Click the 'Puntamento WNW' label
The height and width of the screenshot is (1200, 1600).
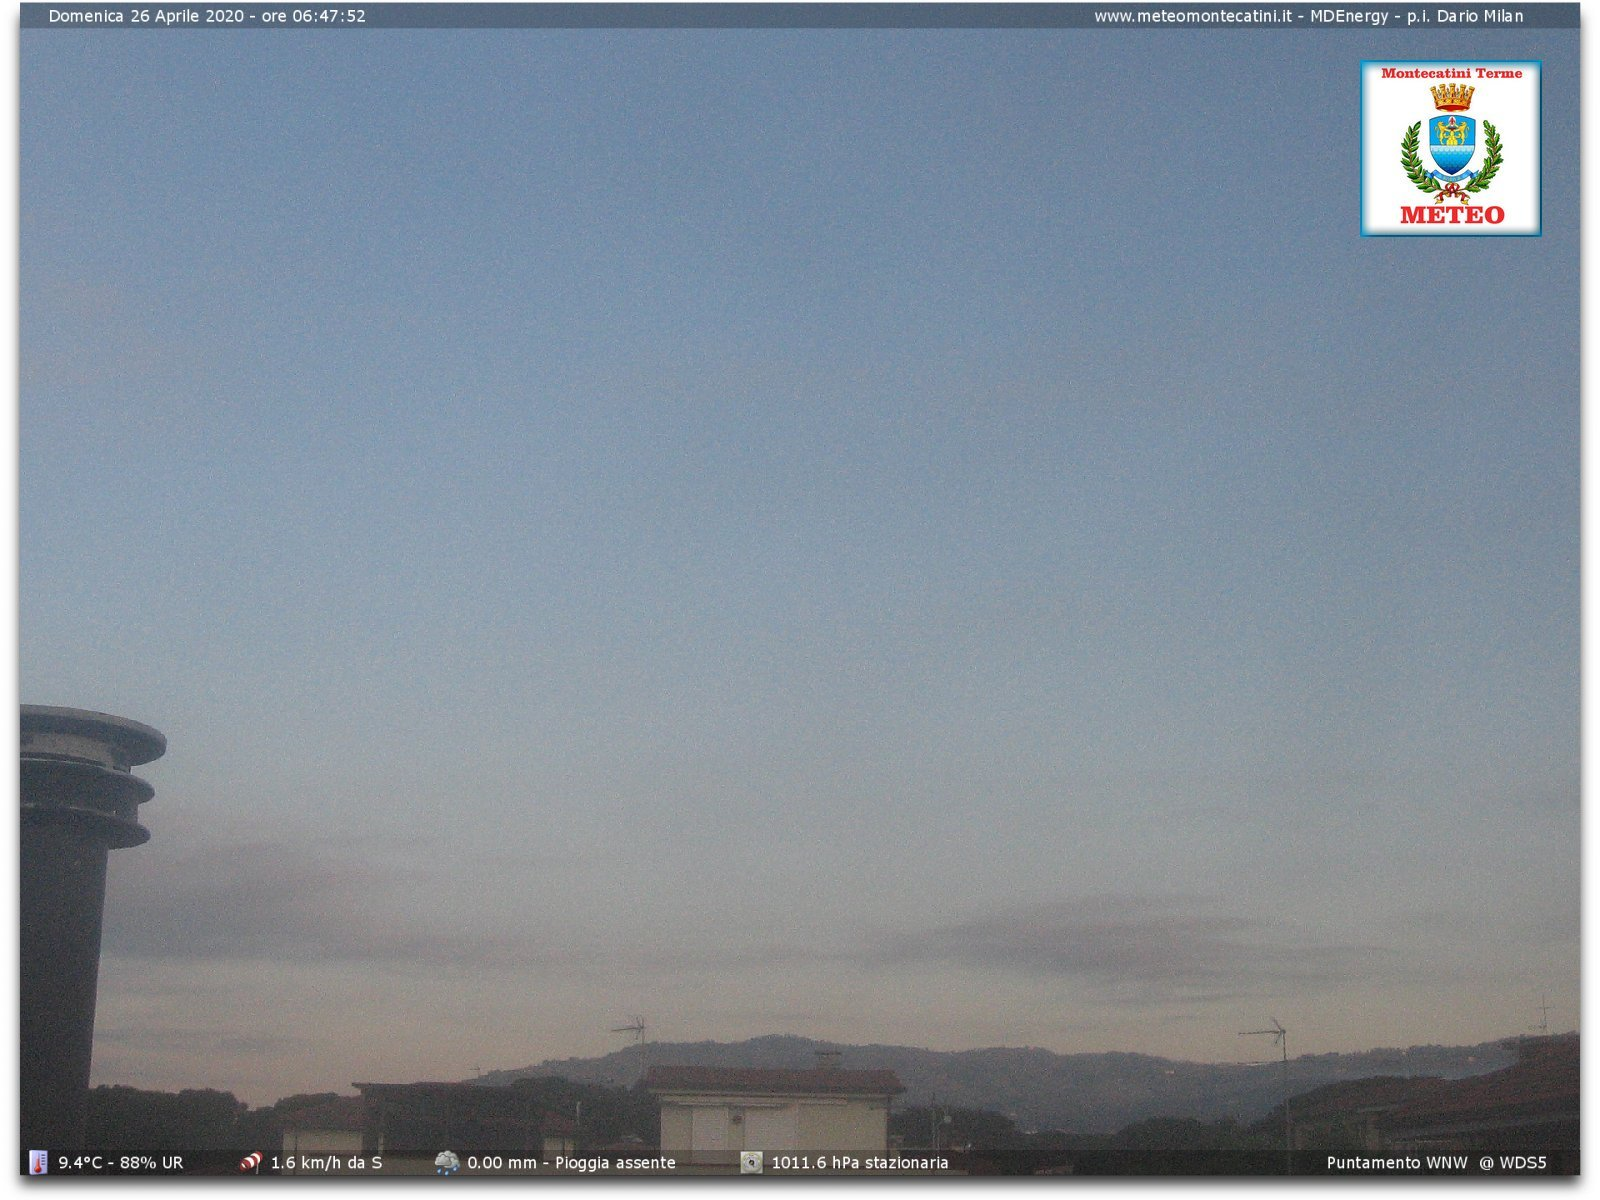[1396, 1163]
